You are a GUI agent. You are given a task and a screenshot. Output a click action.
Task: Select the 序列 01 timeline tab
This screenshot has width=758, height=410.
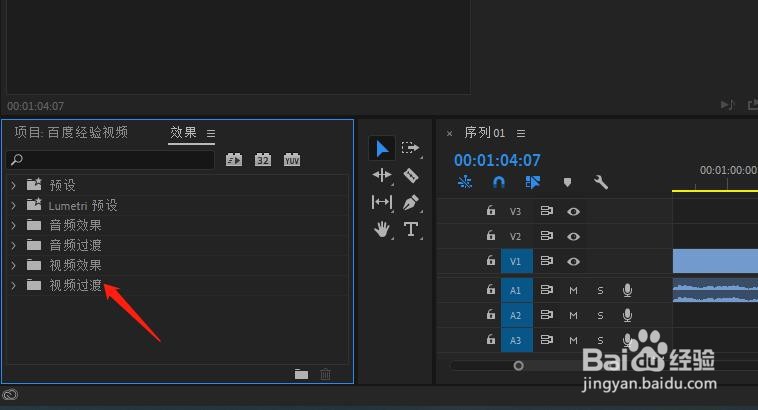click(484, 132)
